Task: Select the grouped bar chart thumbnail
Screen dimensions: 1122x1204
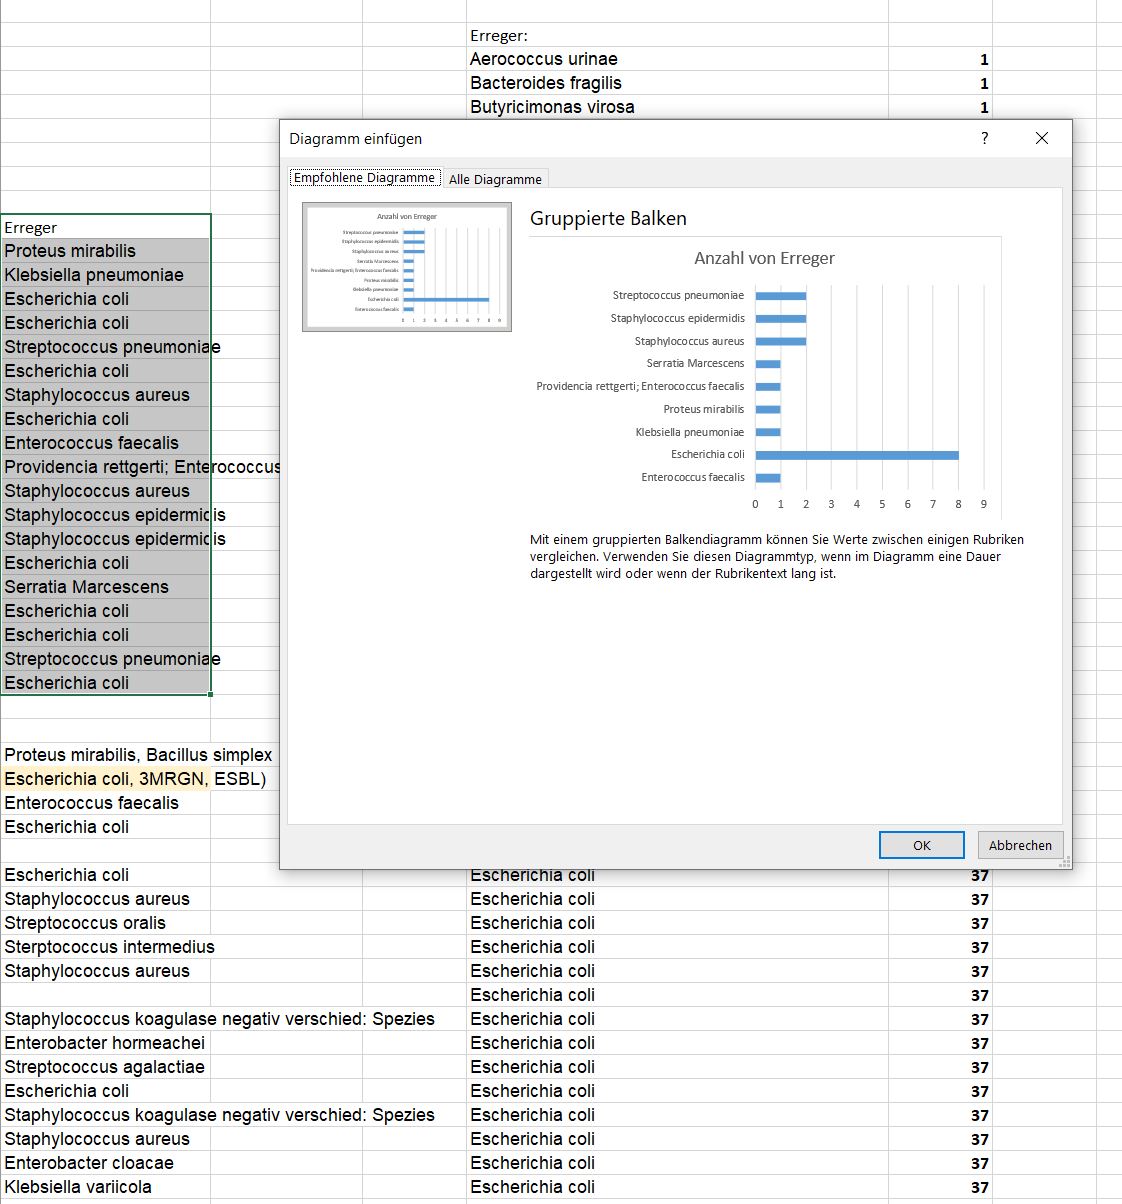Action: 407,267
